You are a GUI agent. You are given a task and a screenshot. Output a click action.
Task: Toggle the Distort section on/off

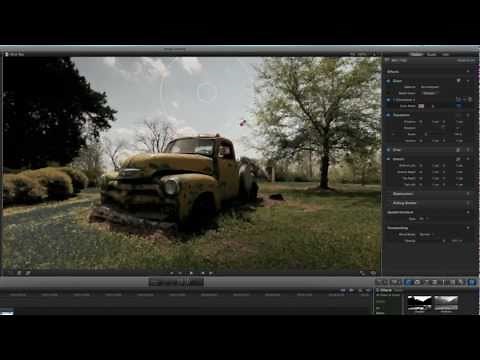(388, 159)
